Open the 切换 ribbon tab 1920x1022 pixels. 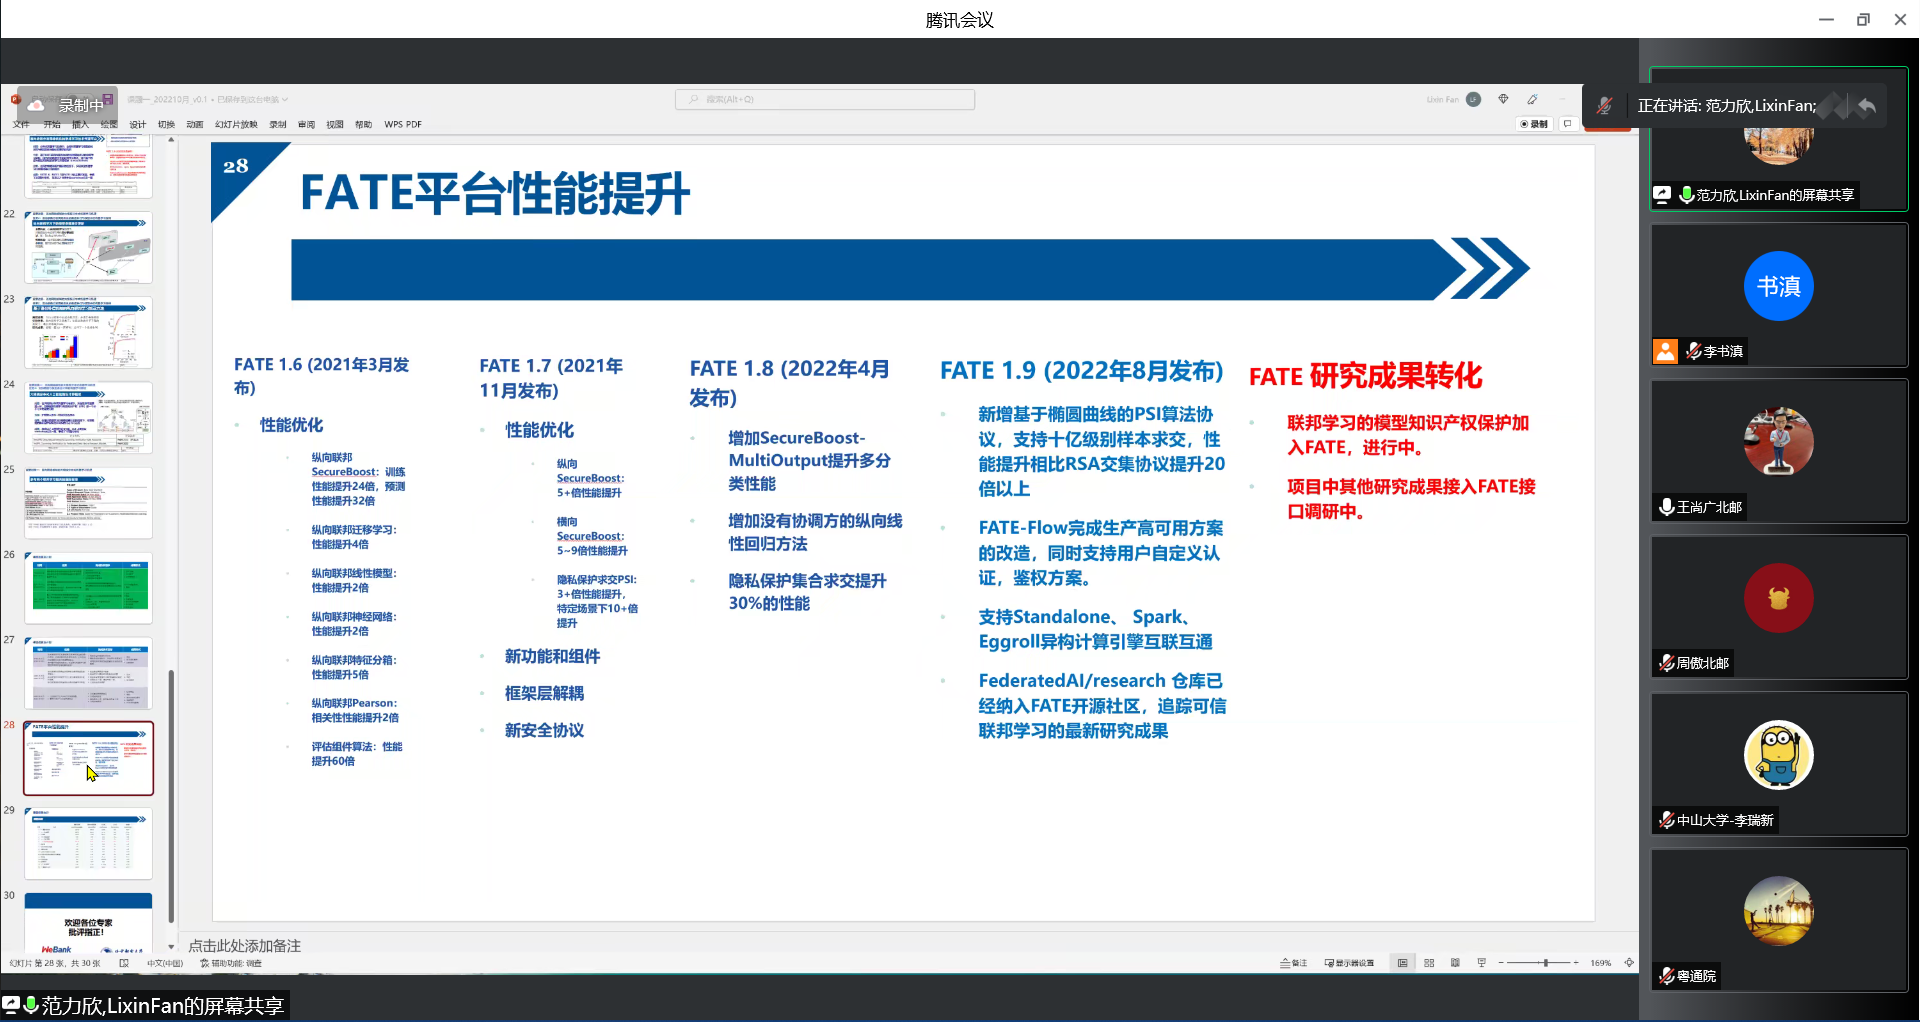(x=166, y=125)
